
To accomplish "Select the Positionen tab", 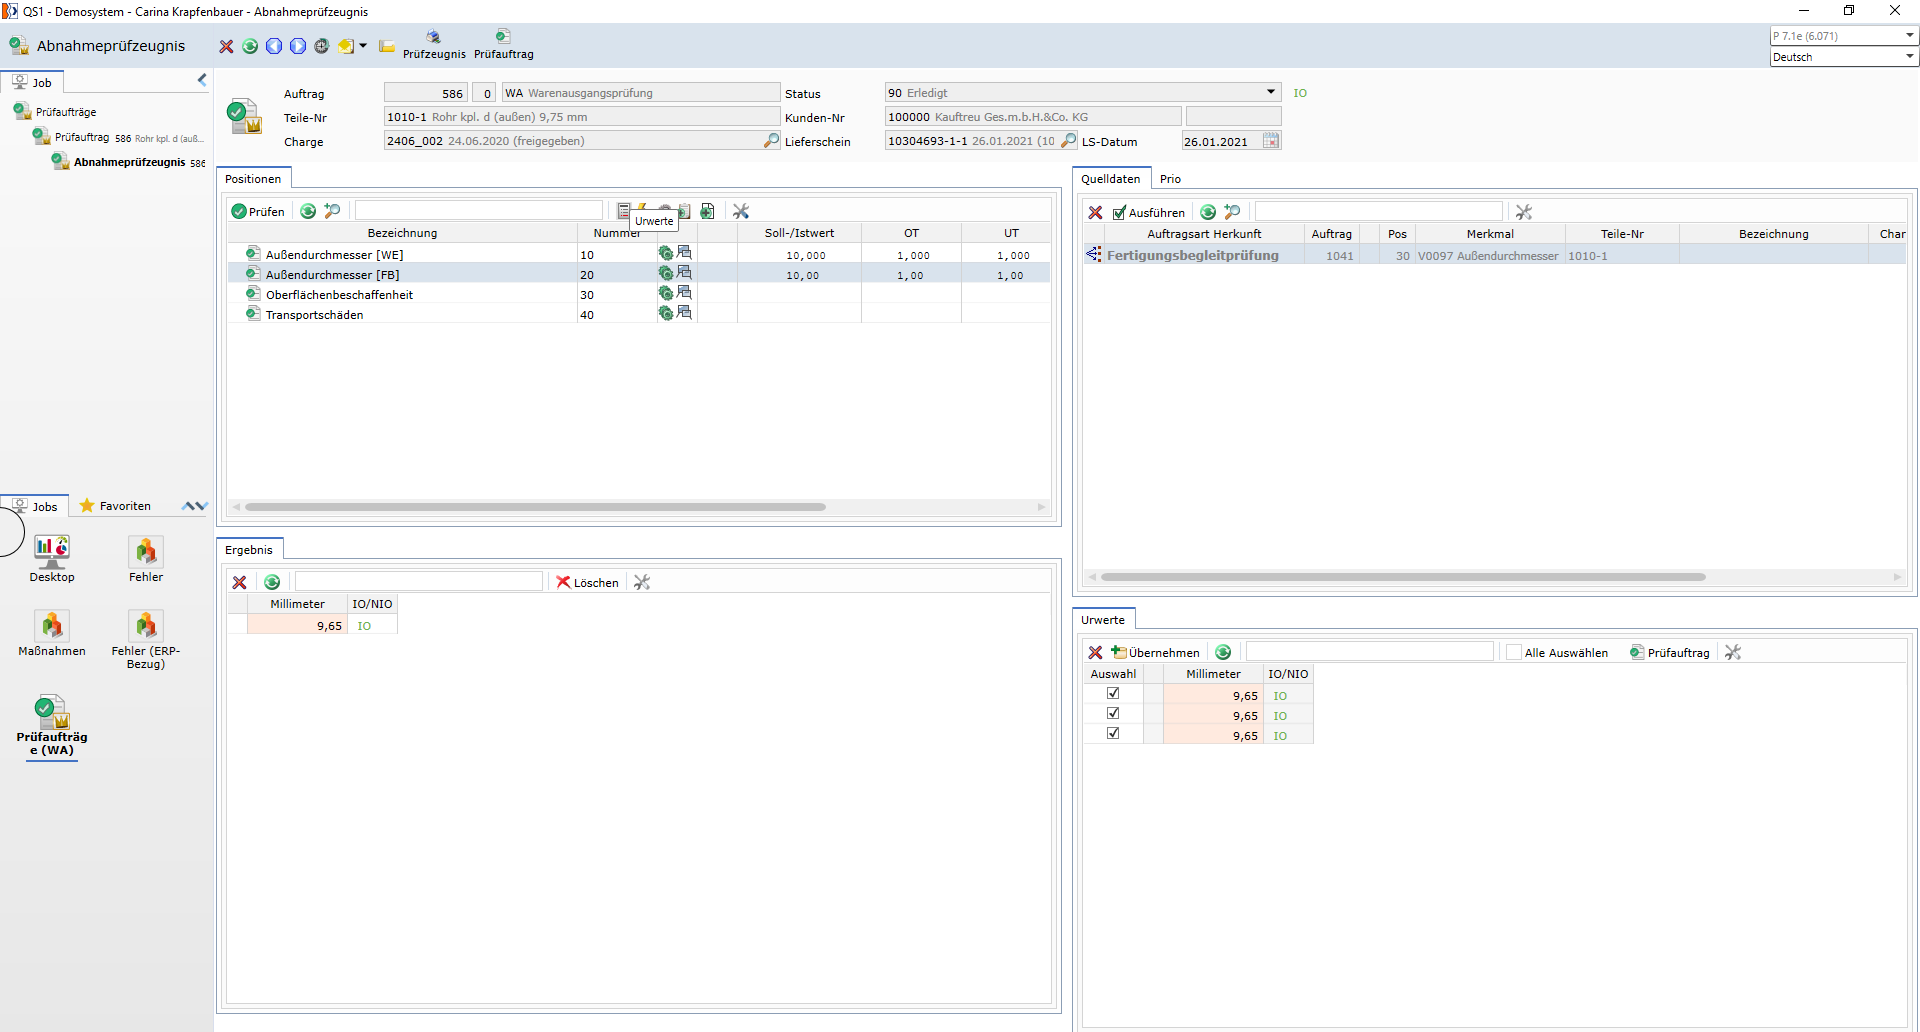I will pos(253,179).
